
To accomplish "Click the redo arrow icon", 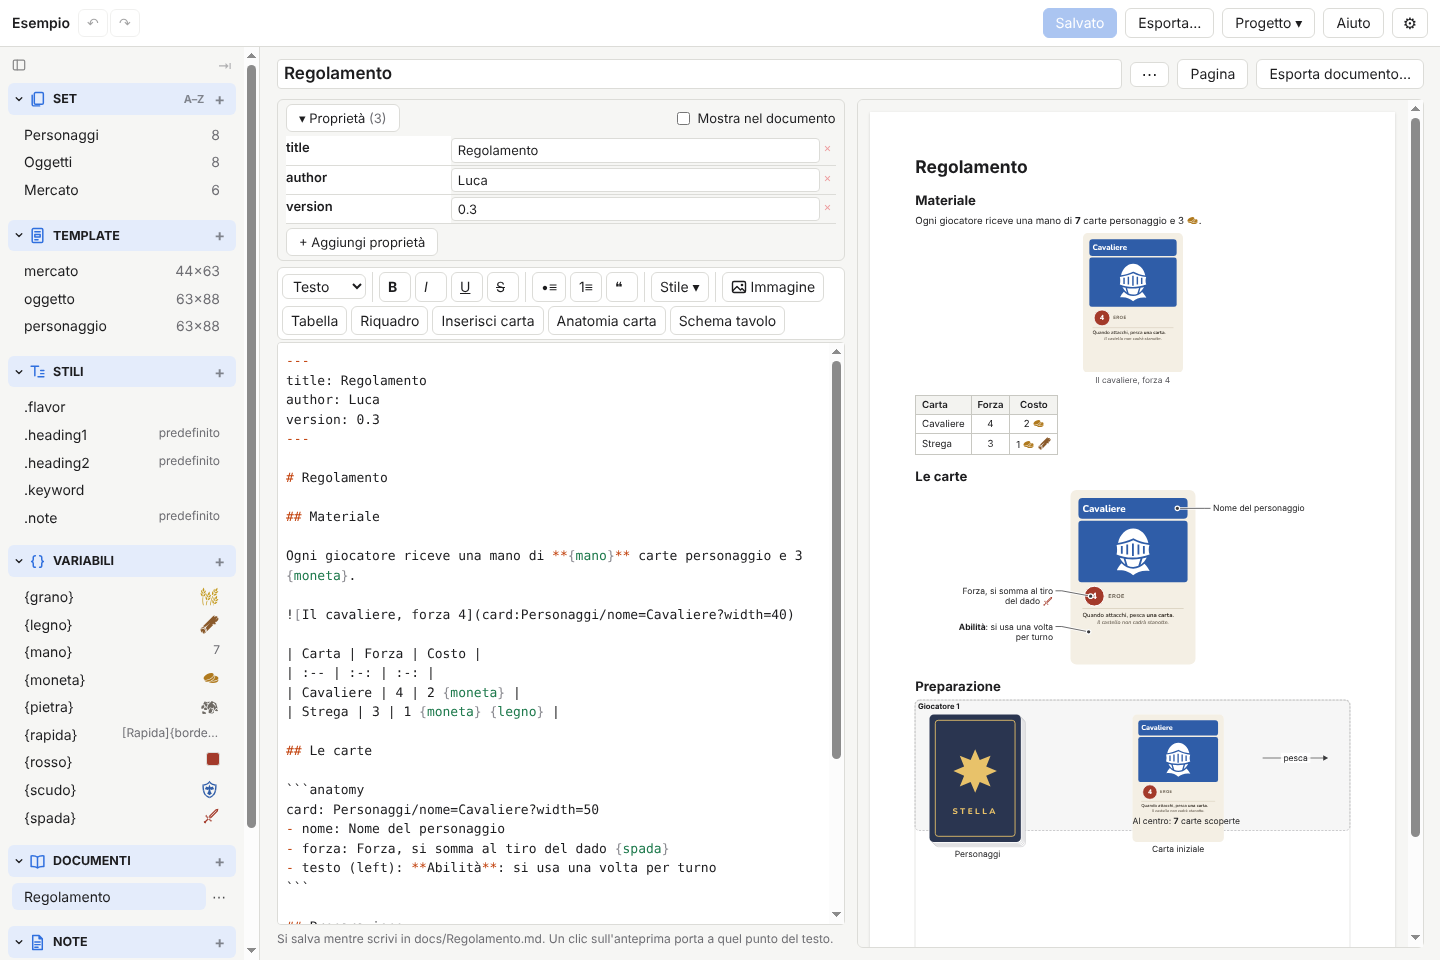I will pos(125,23).
